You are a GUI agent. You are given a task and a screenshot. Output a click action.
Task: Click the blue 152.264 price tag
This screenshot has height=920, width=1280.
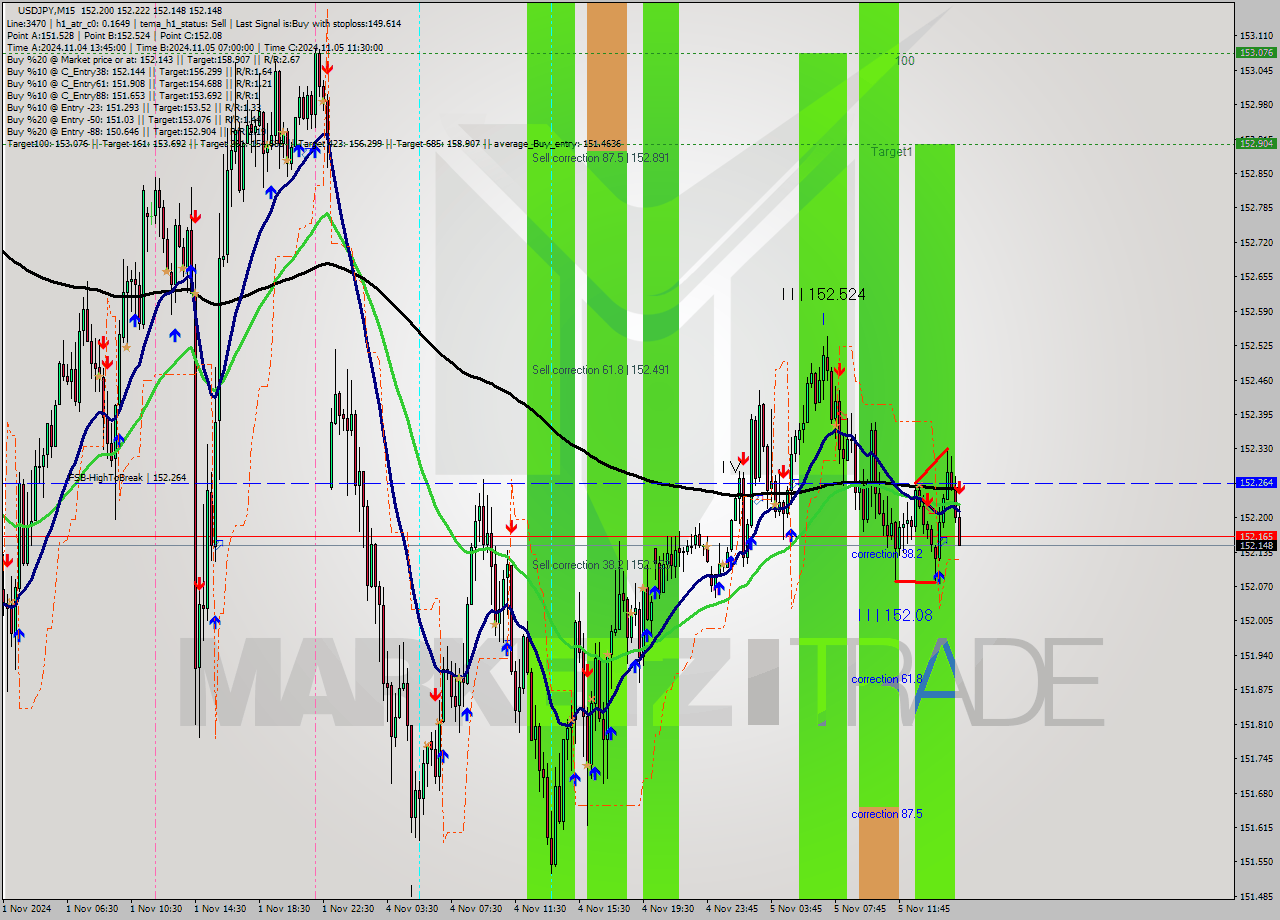(x=1256, y=482)
